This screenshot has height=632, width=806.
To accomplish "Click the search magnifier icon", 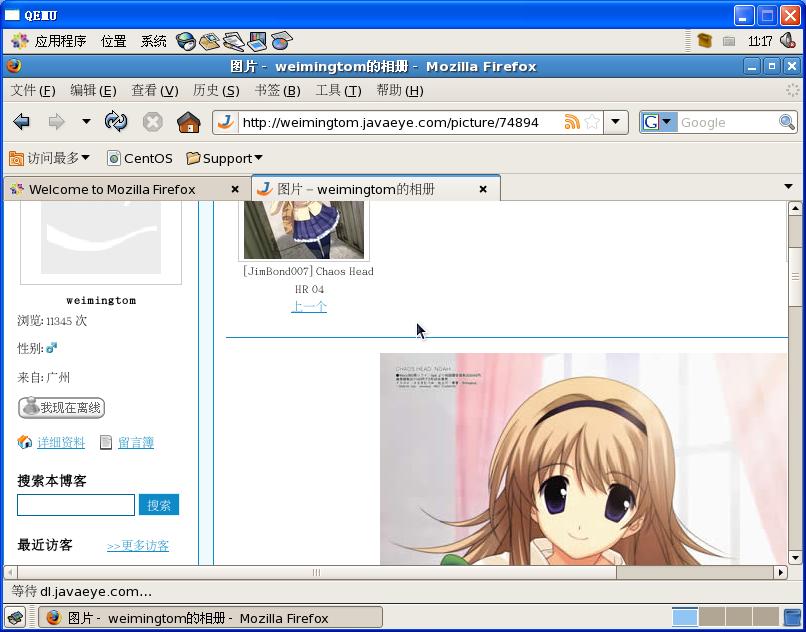I will tap(786, 122).
